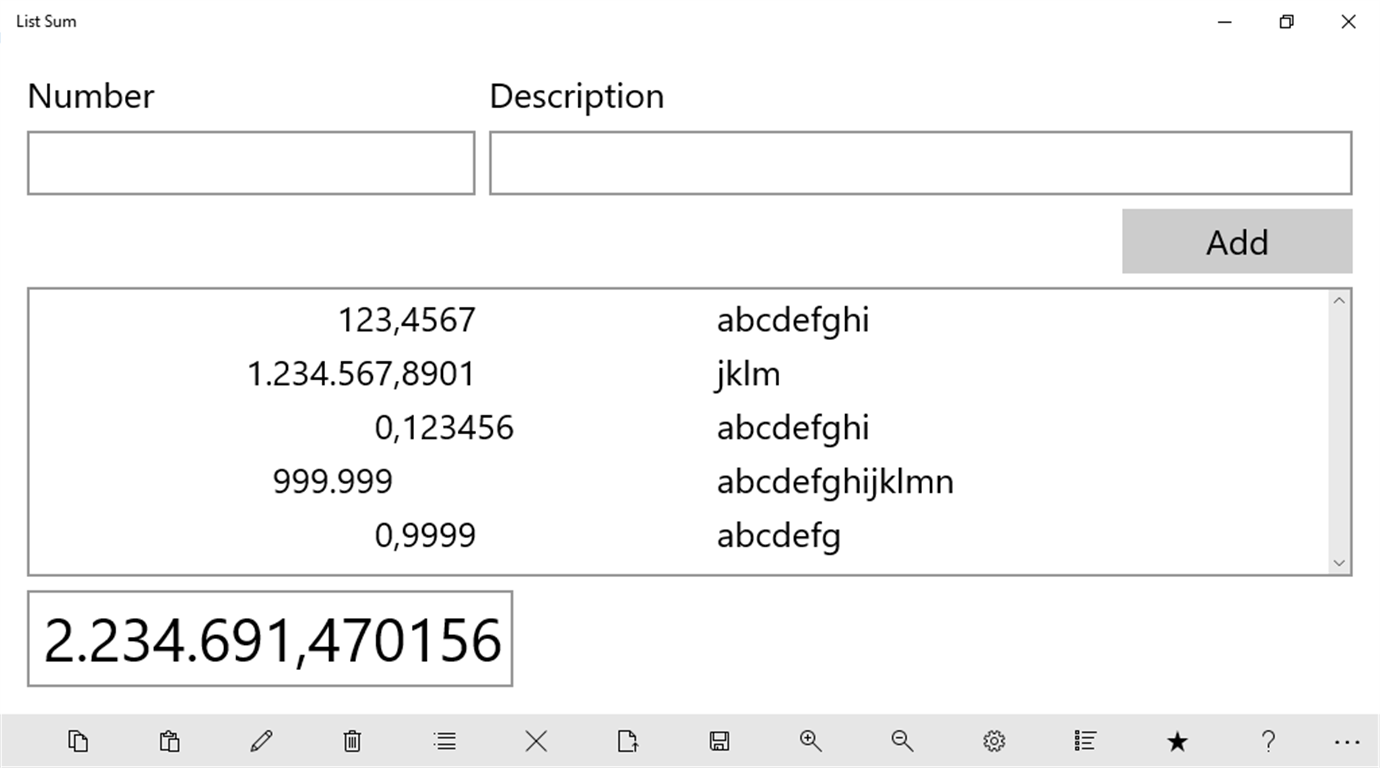Click the list scrollbar up arrow
Image resolution: width=1380 pixels, height=768 pixels.
1340,300
